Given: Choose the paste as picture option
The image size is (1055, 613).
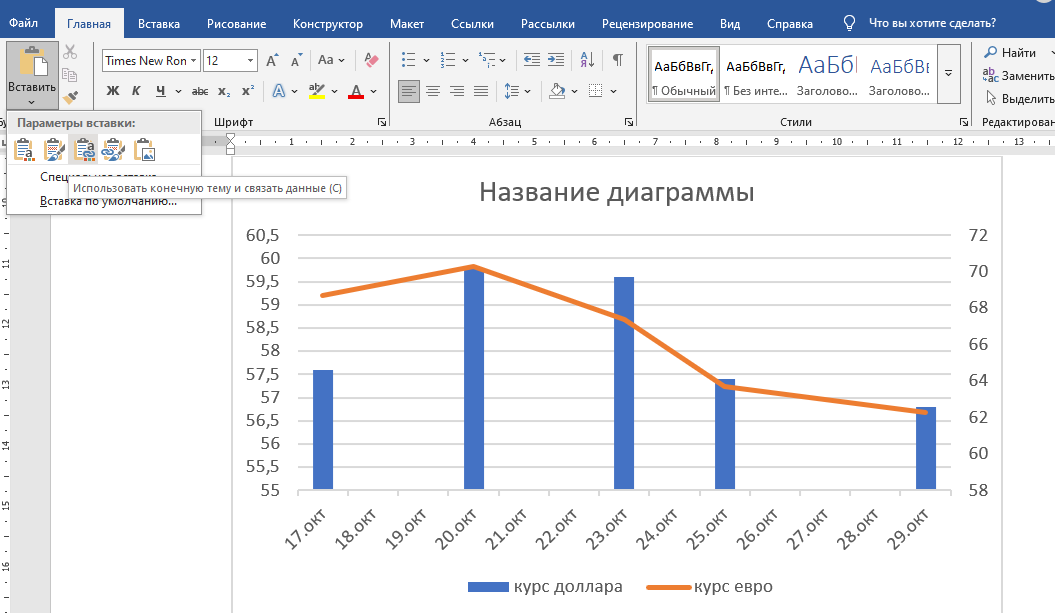Looking at the screenshot, I should (146, 150).
